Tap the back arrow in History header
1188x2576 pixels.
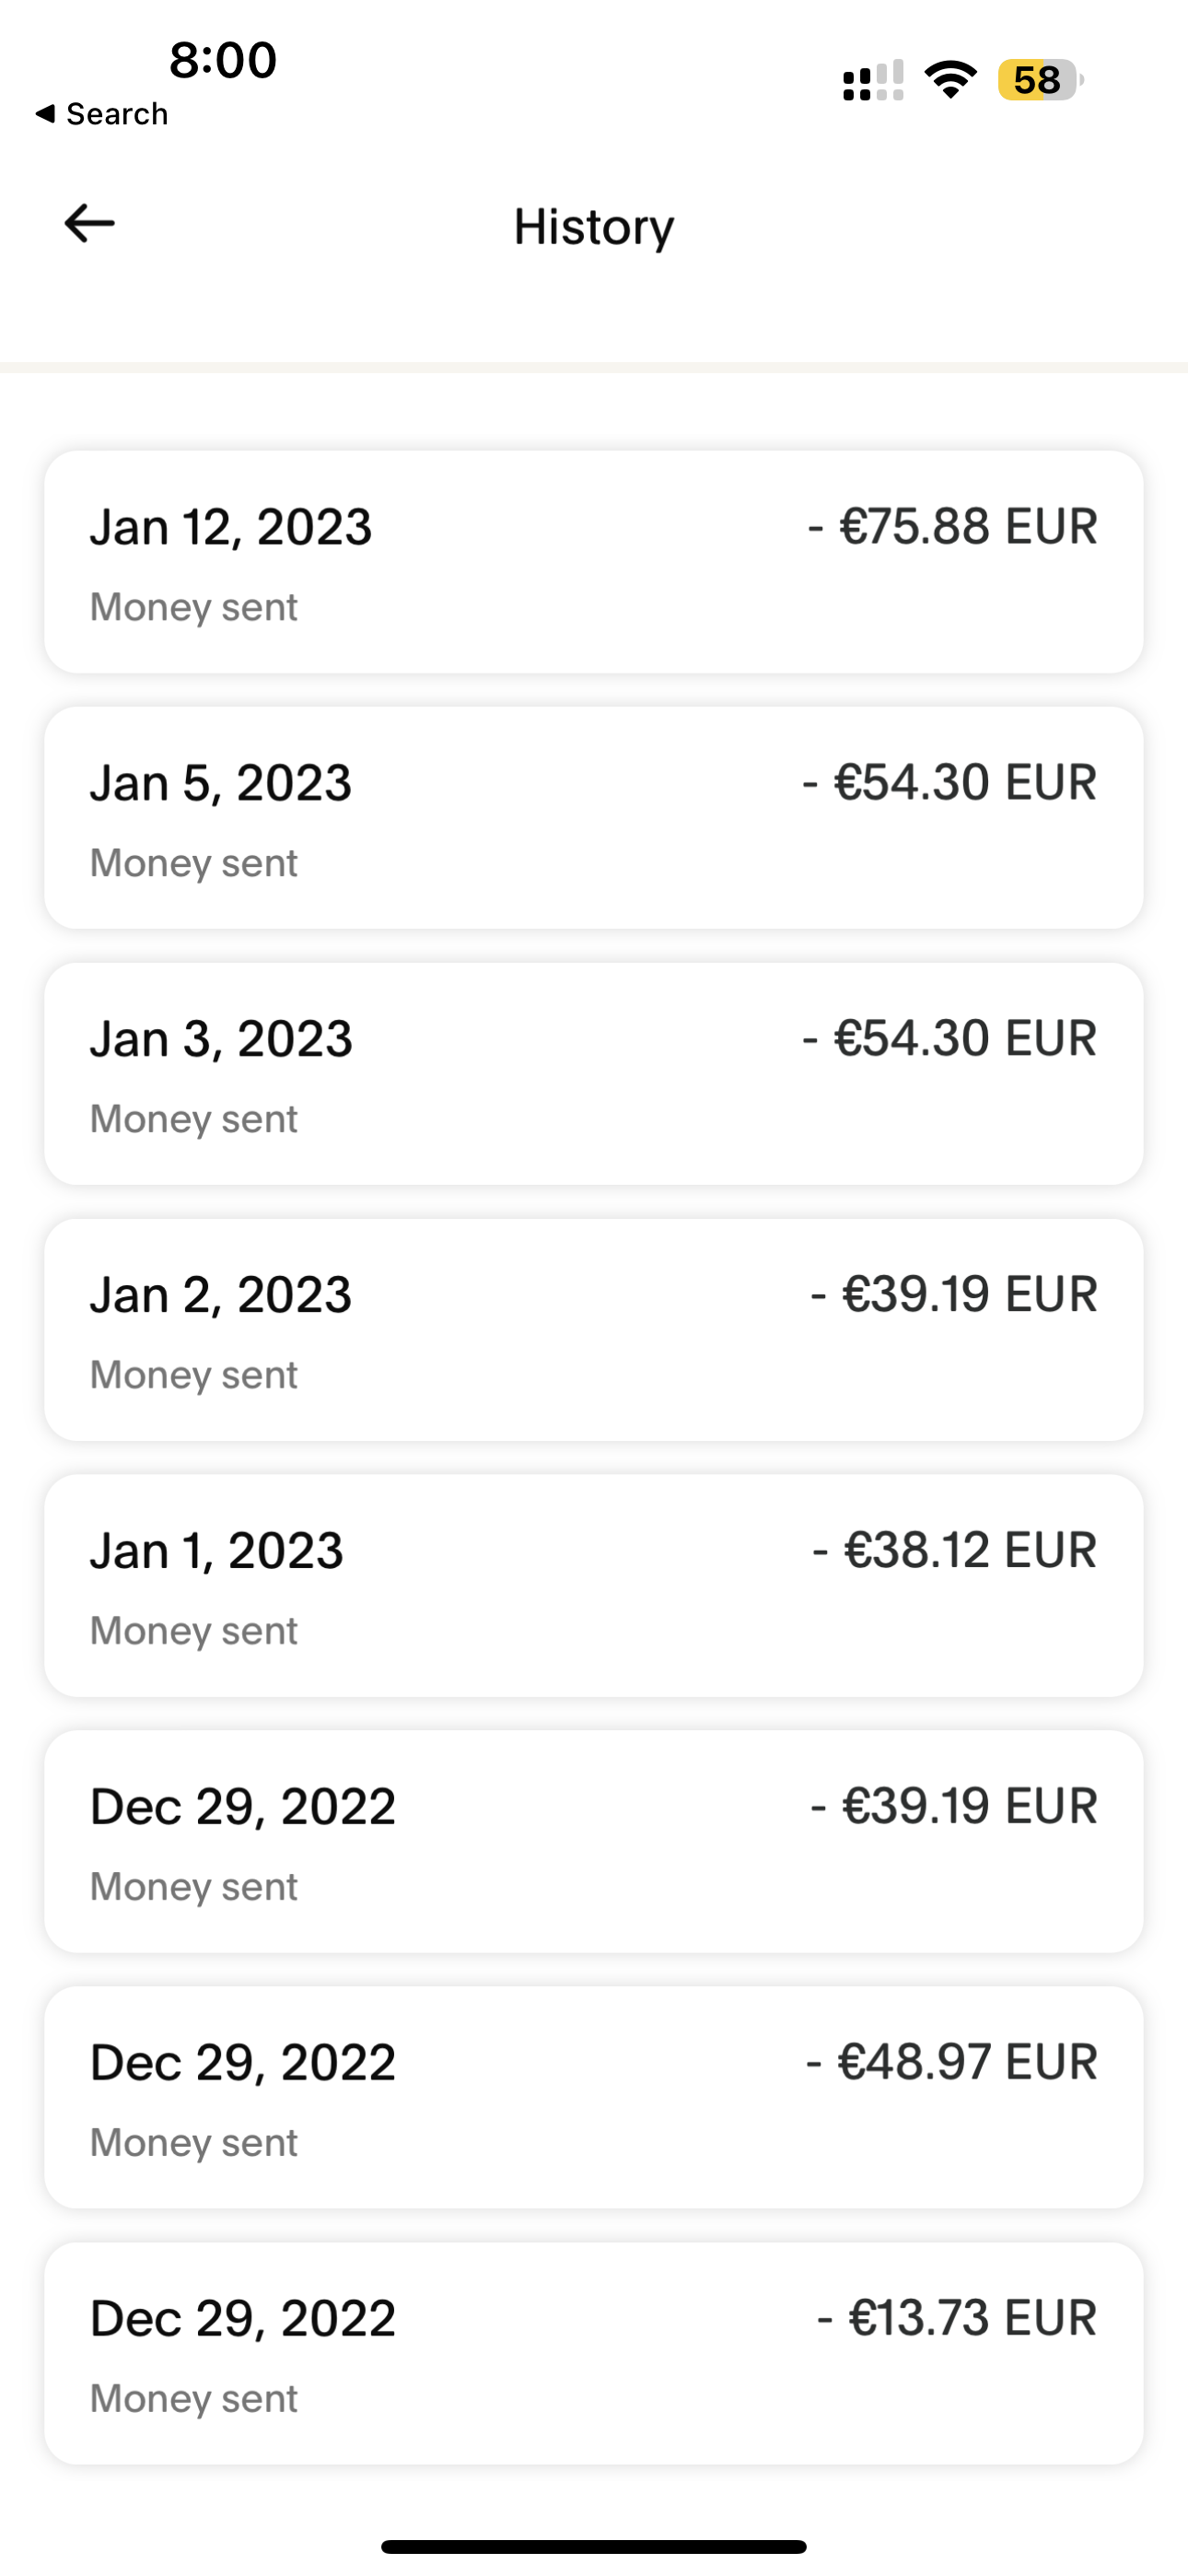pos(90,224)
